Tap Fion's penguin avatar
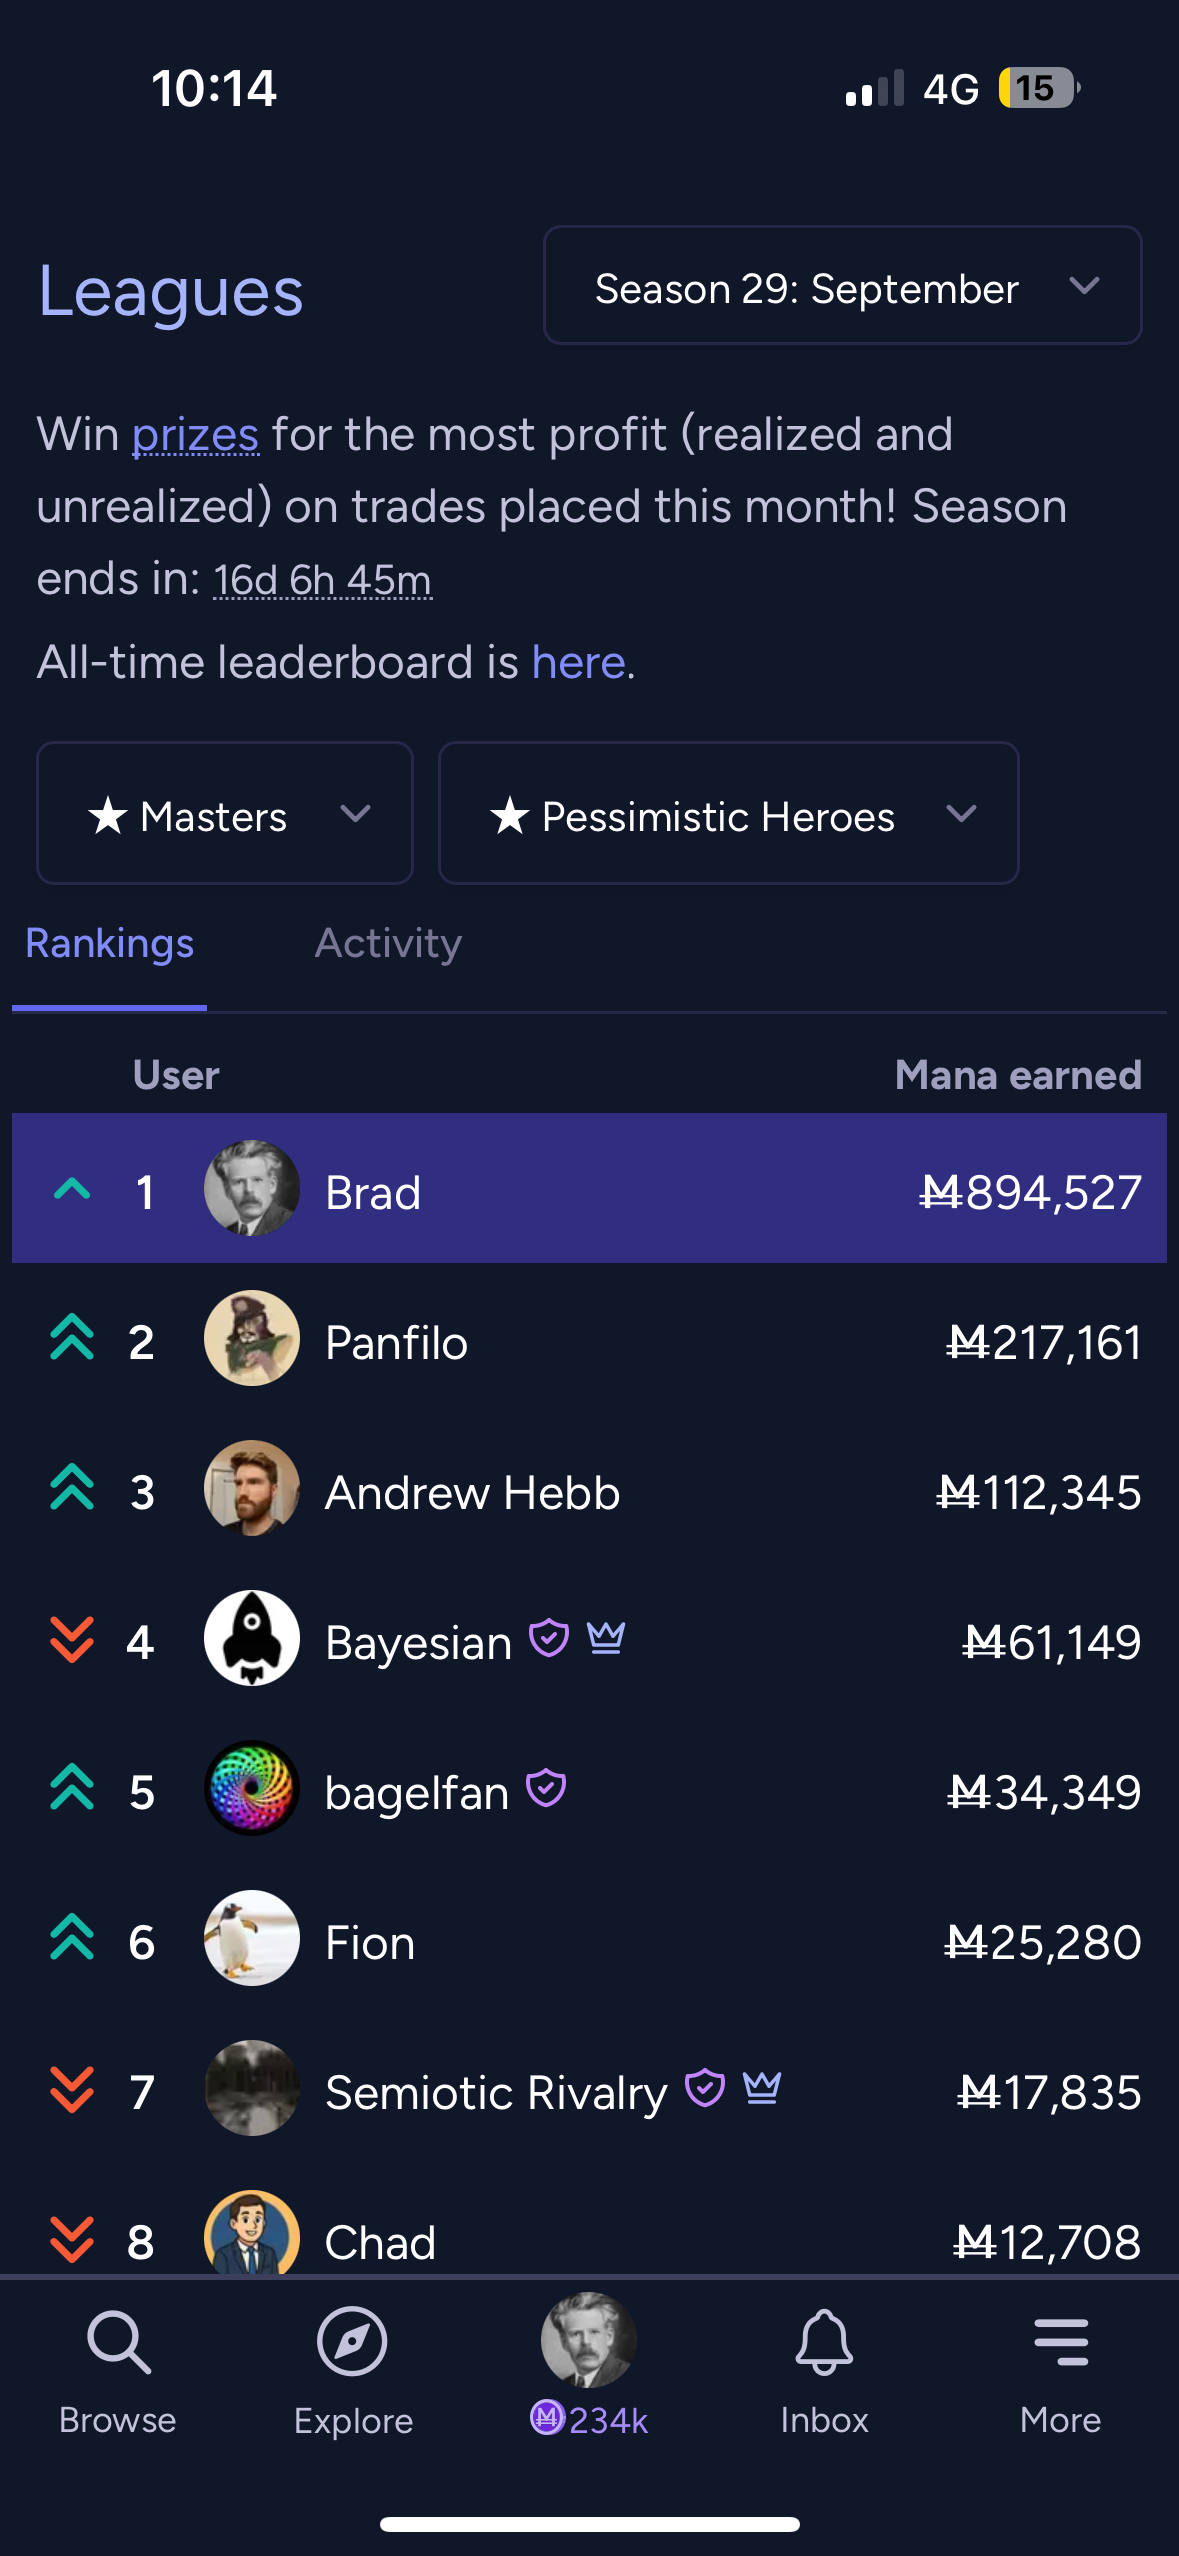The width and height of the screenshot is (1179, 2556). click(x=252, y=1938)
